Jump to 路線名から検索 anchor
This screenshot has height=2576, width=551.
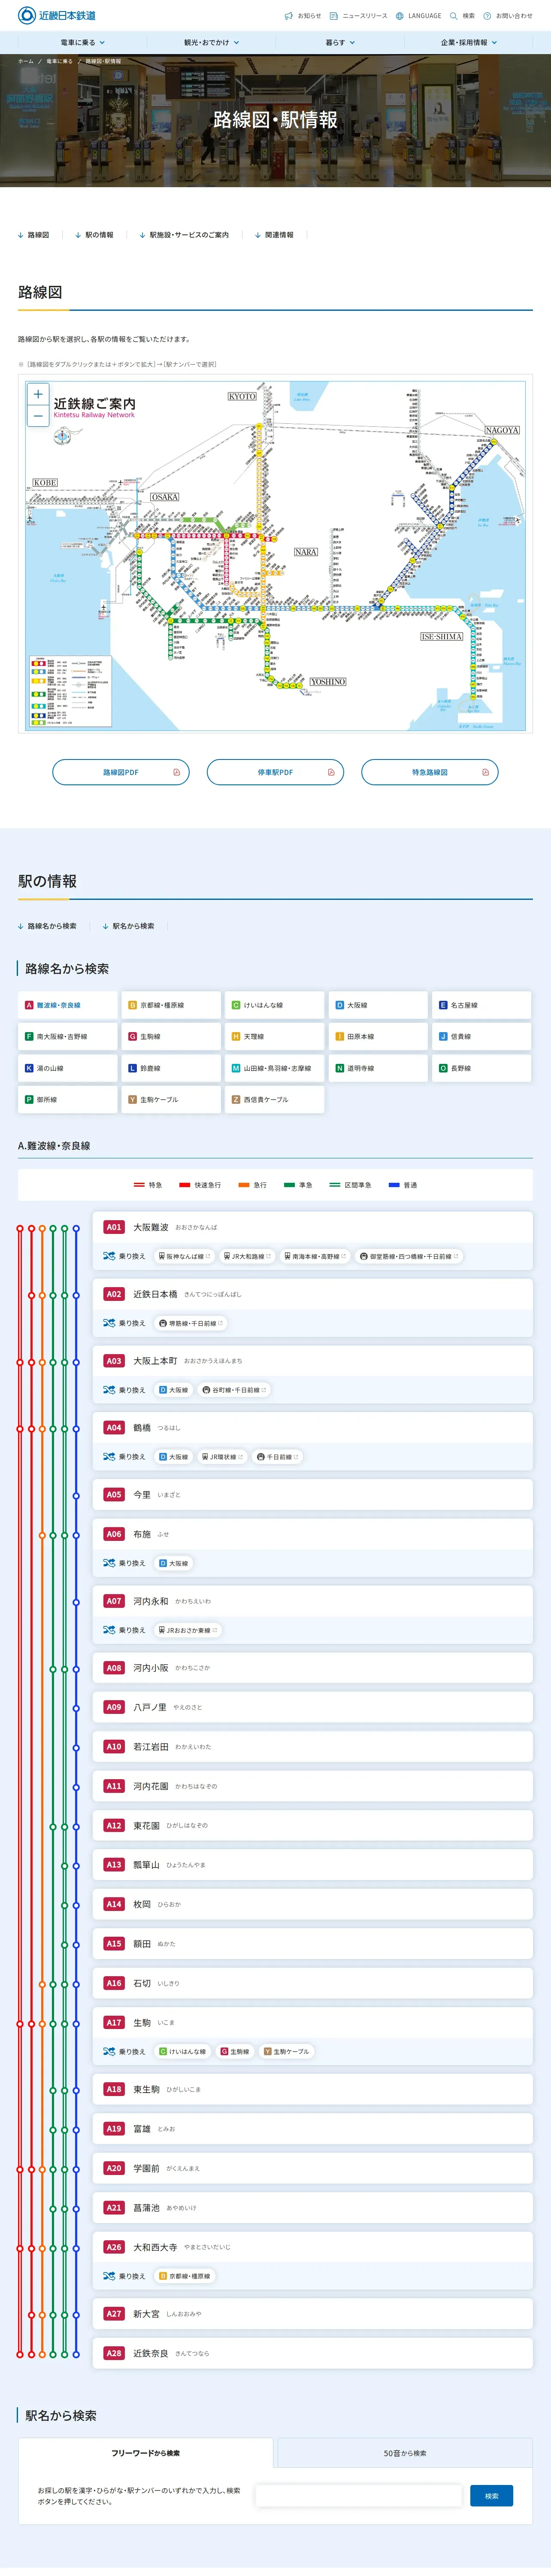47,926
